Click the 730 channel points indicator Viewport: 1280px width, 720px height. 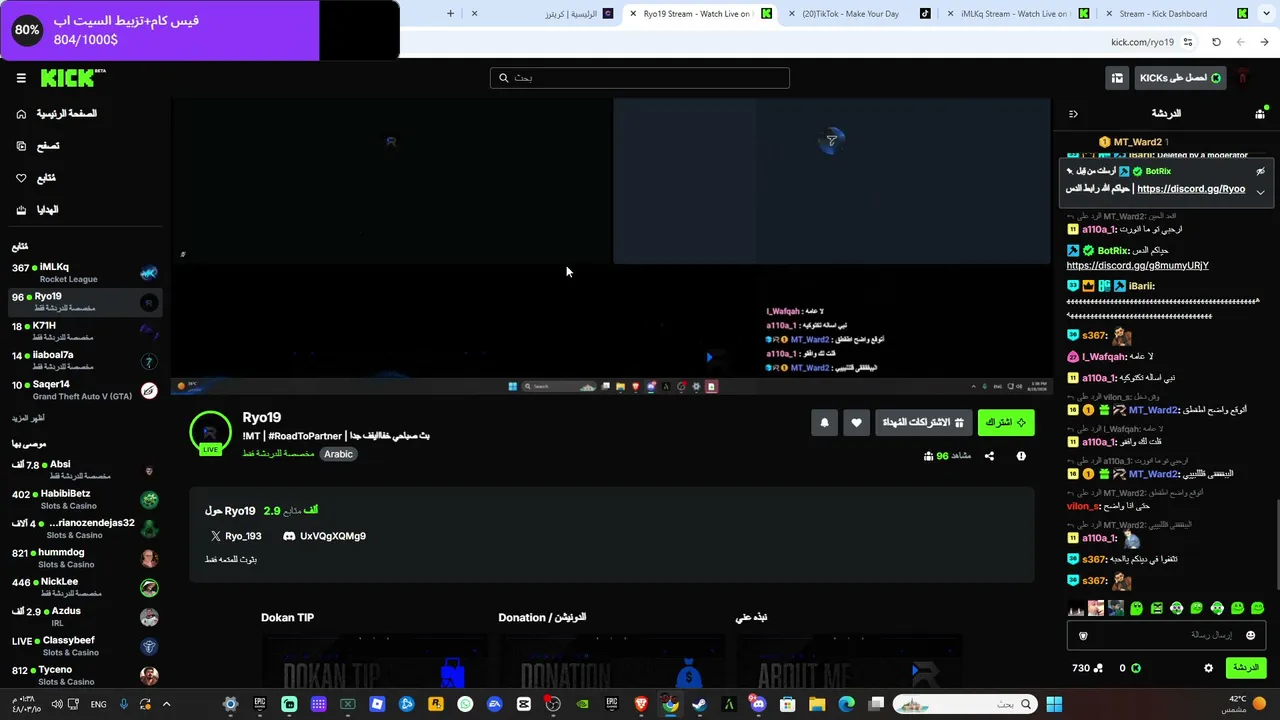click(1087, 668)
